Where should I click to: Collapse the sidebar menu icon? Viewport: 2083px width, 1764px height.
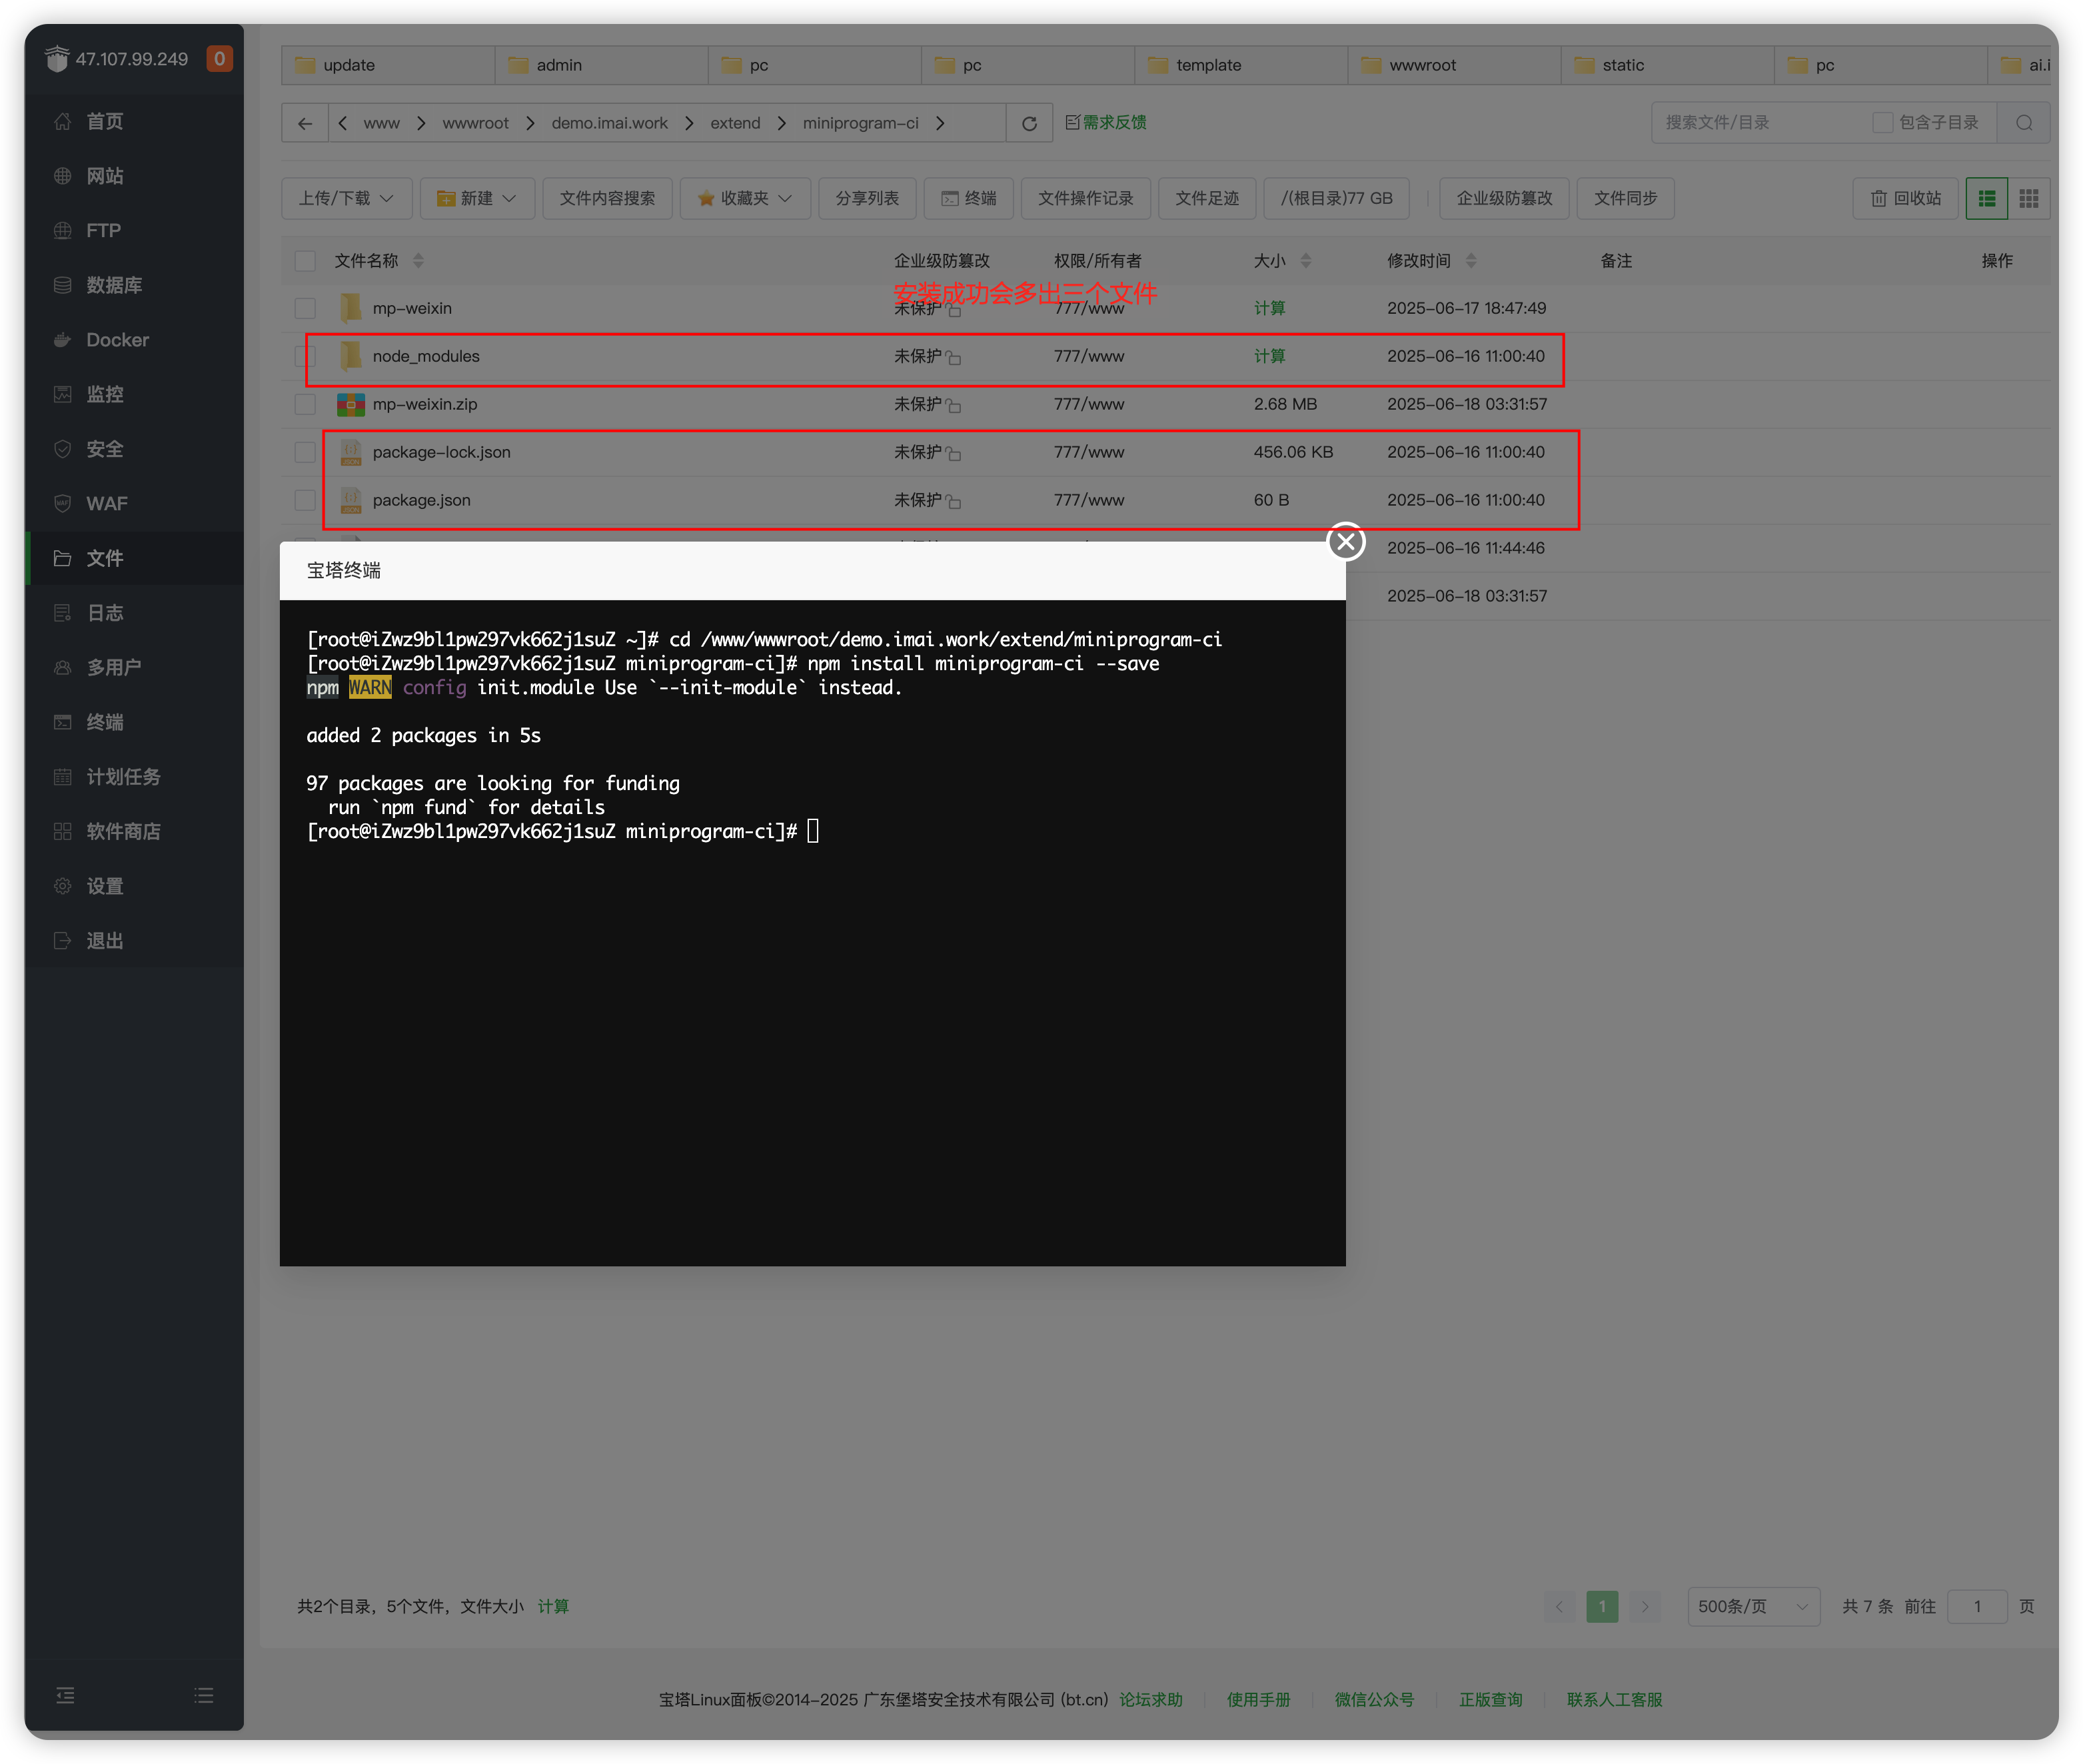(x=65, y=1695)
